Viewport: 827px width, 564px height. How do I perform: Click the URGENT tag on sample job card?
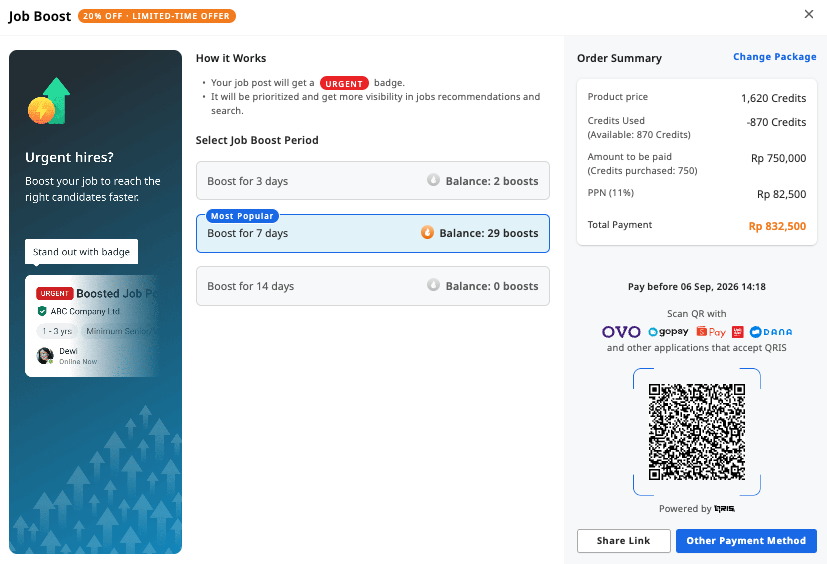pos(54,293)
